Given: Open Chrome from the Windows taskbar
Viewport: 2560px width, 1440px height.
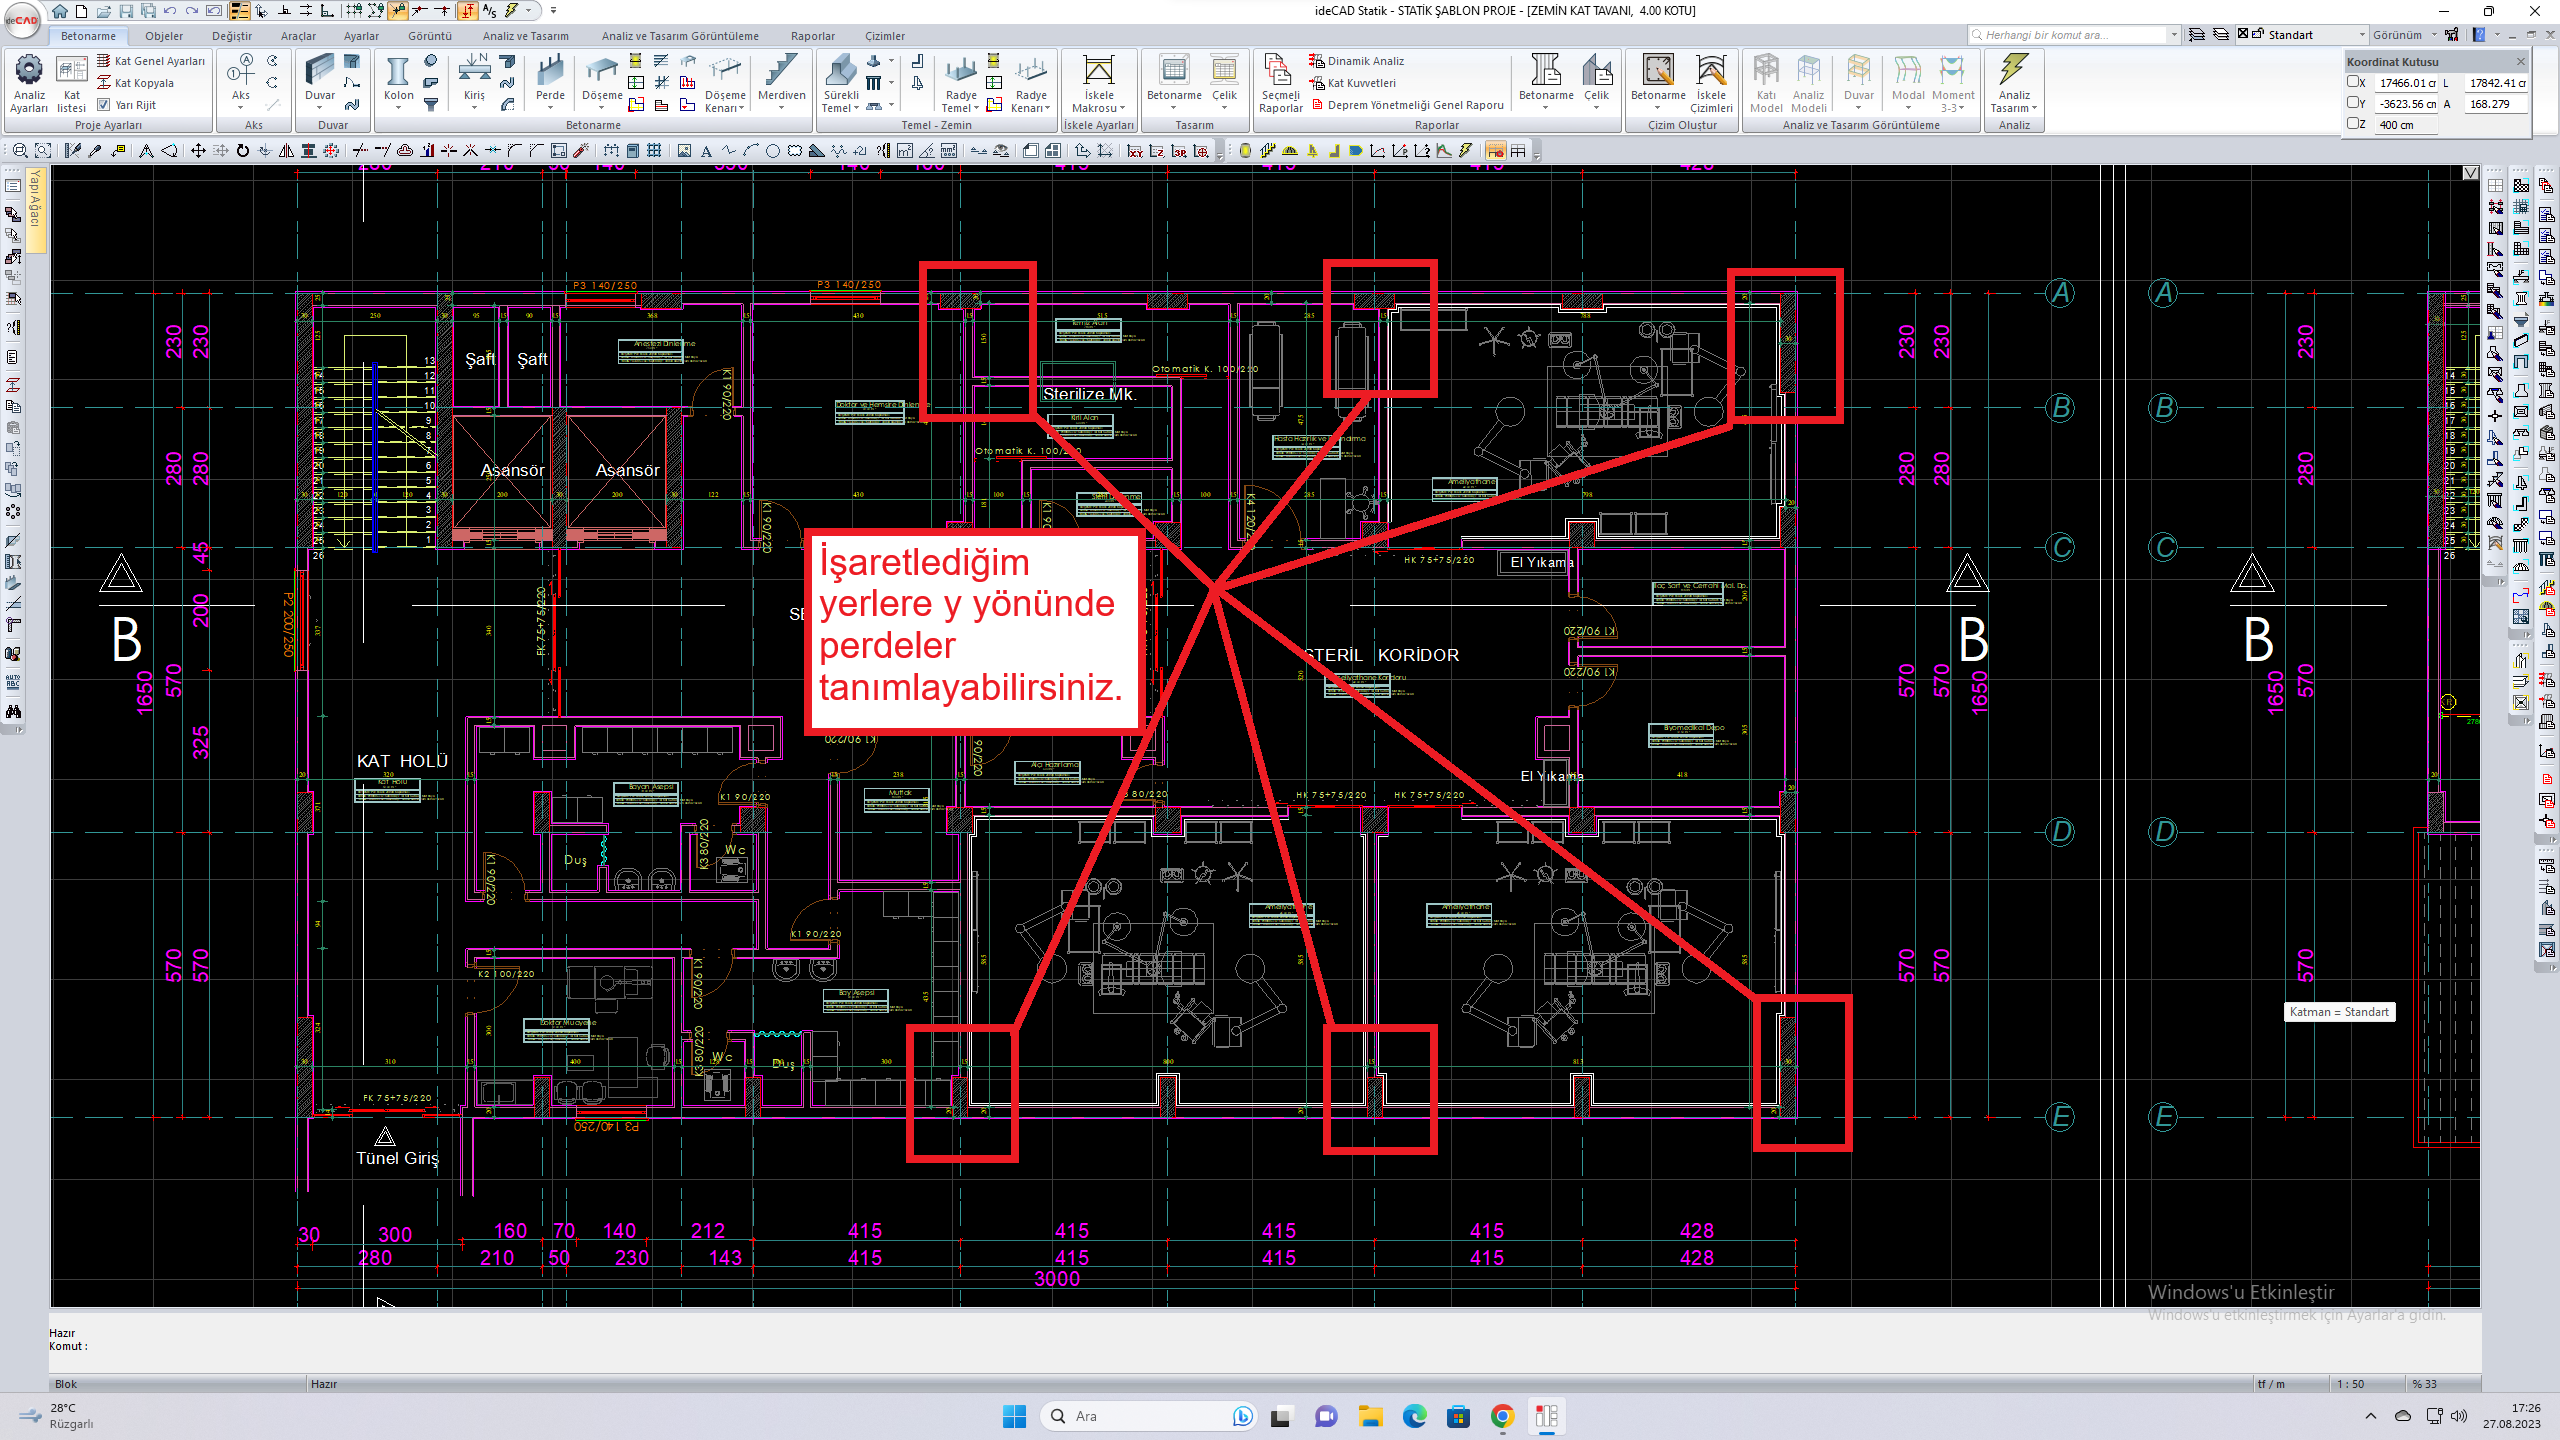Looking at the screenshot, I should click(x=1502, y=1416).
